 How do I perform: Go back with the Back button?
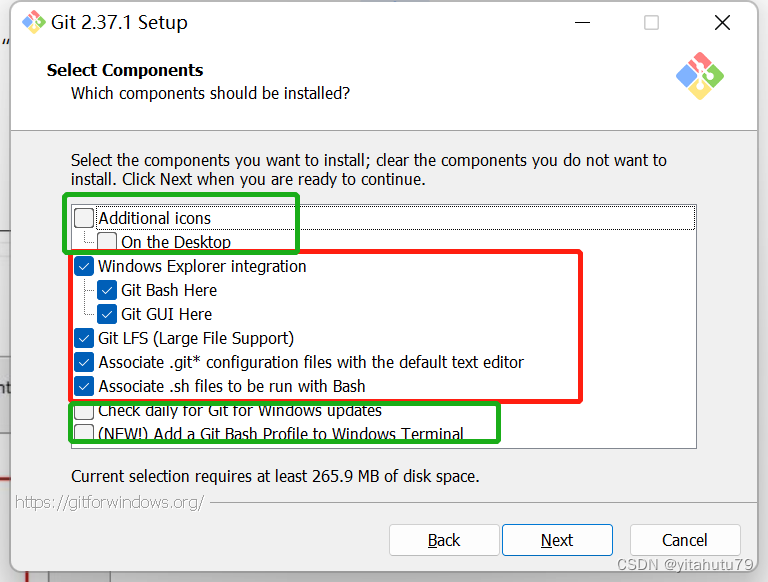(x=444, y=540)
